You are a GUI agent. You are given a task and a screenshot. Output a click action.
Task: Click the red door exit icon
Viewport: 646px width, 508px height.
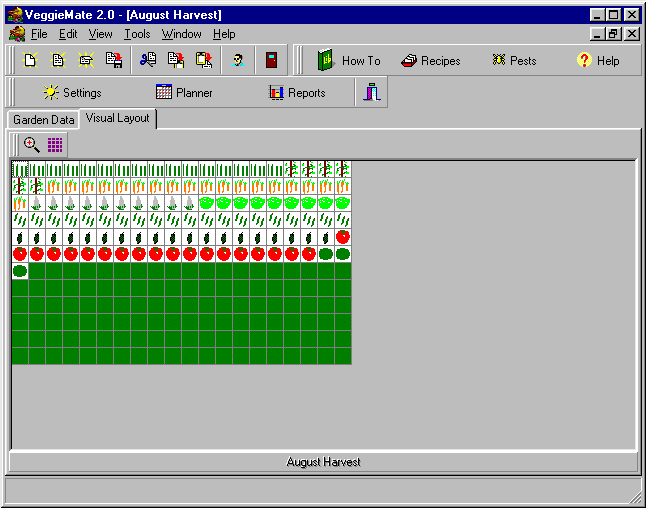tap(270, 60)
